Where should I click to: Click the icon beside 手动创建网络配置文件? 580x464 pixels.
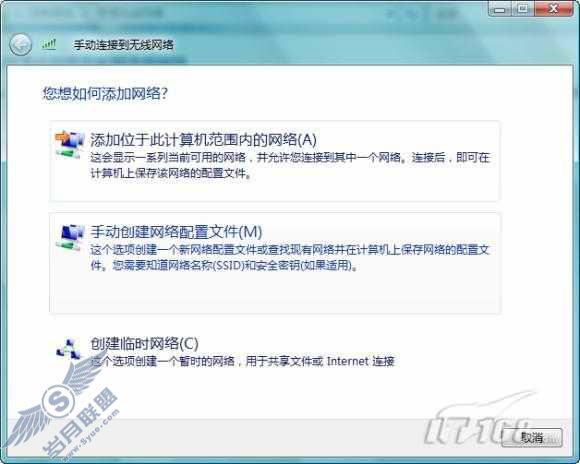coord(69,237)
